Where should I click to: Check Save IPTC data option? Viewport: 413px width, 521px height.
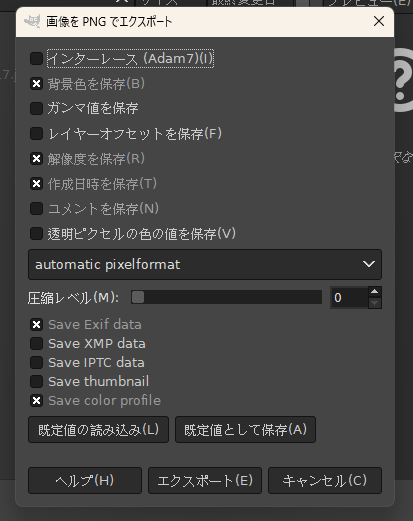tap(36, 363)
